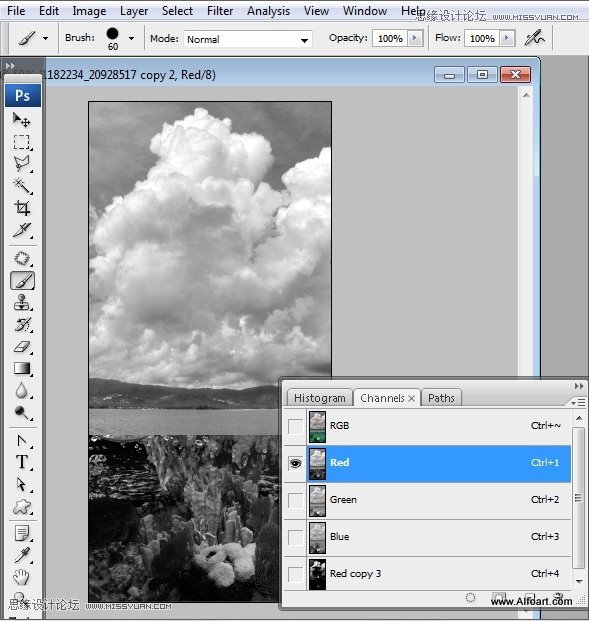Image resolution: width=589 pixels, height=621 pixels.
Task: Select the Hand tool
Action: pos(21,577)
